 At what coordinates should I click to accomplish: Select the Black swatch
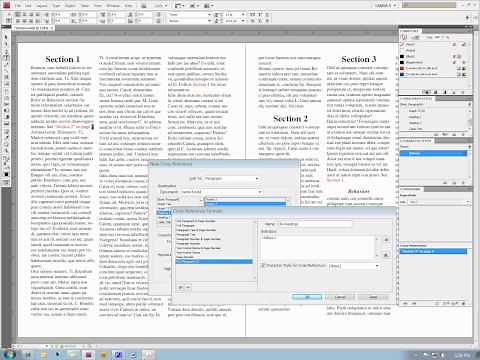tap(433, 56)
